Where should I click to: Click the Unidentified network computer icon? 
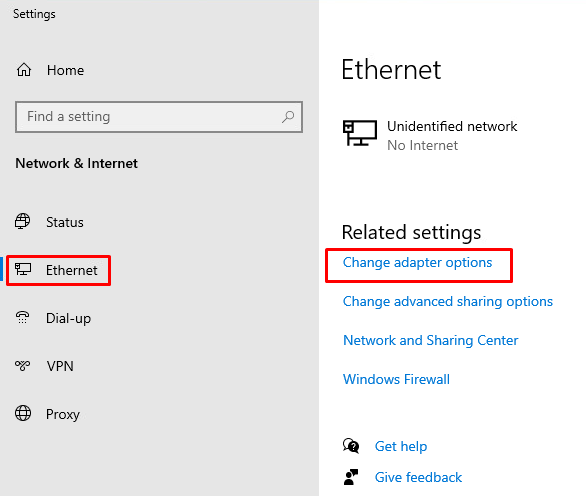[x=360, y=133]
